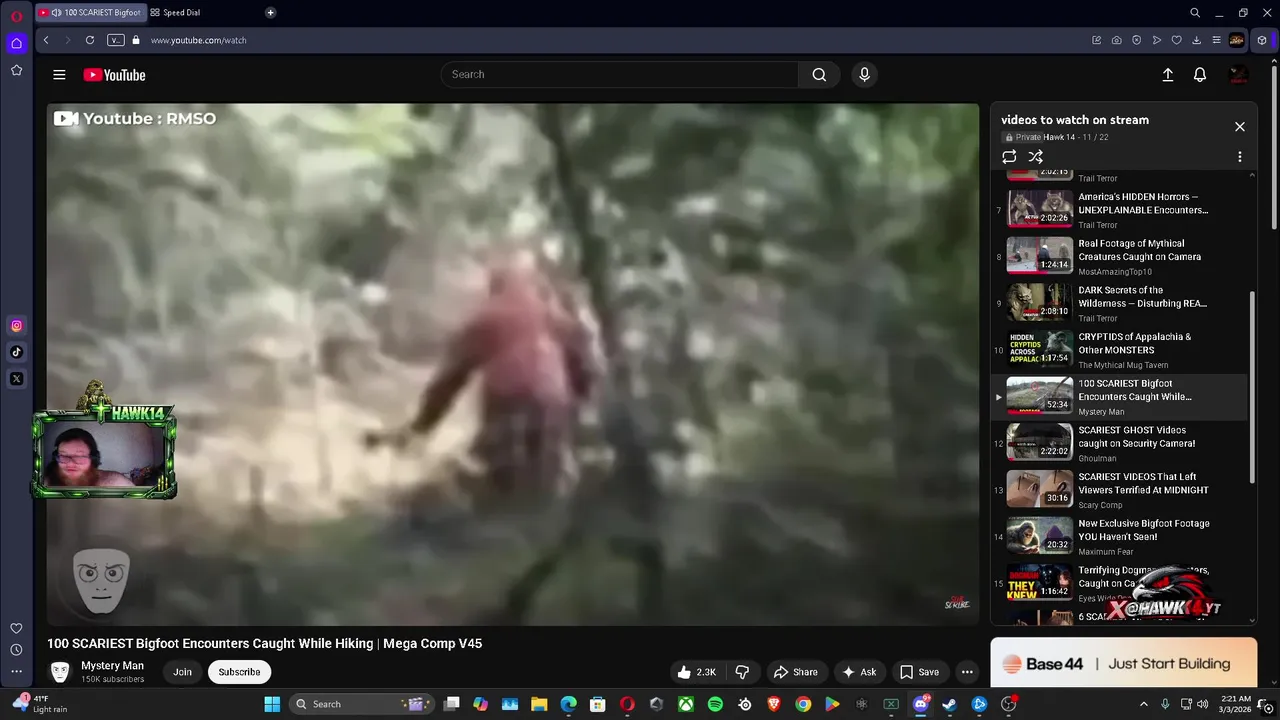
Task: Open Opera sidebar history clock
Action: tap(16, 650)
